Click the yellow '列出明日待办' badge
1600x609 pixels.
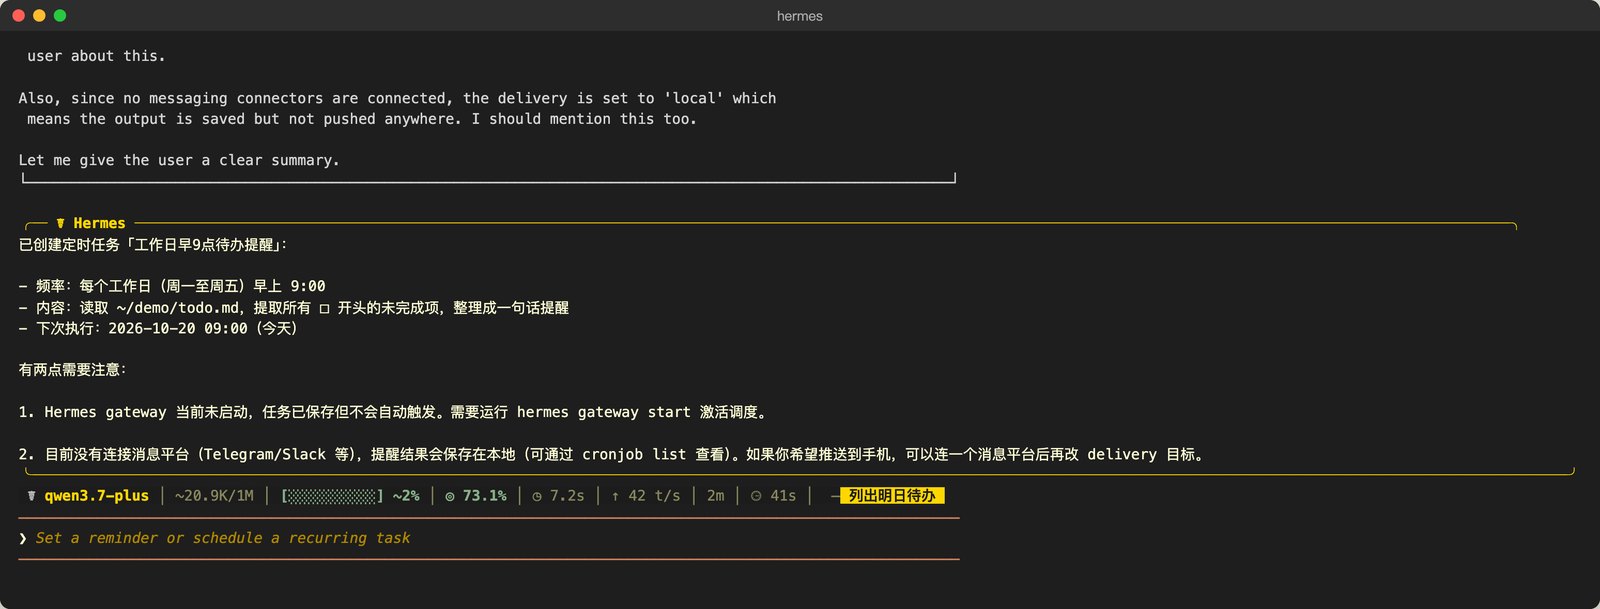(x=892, y=496)
